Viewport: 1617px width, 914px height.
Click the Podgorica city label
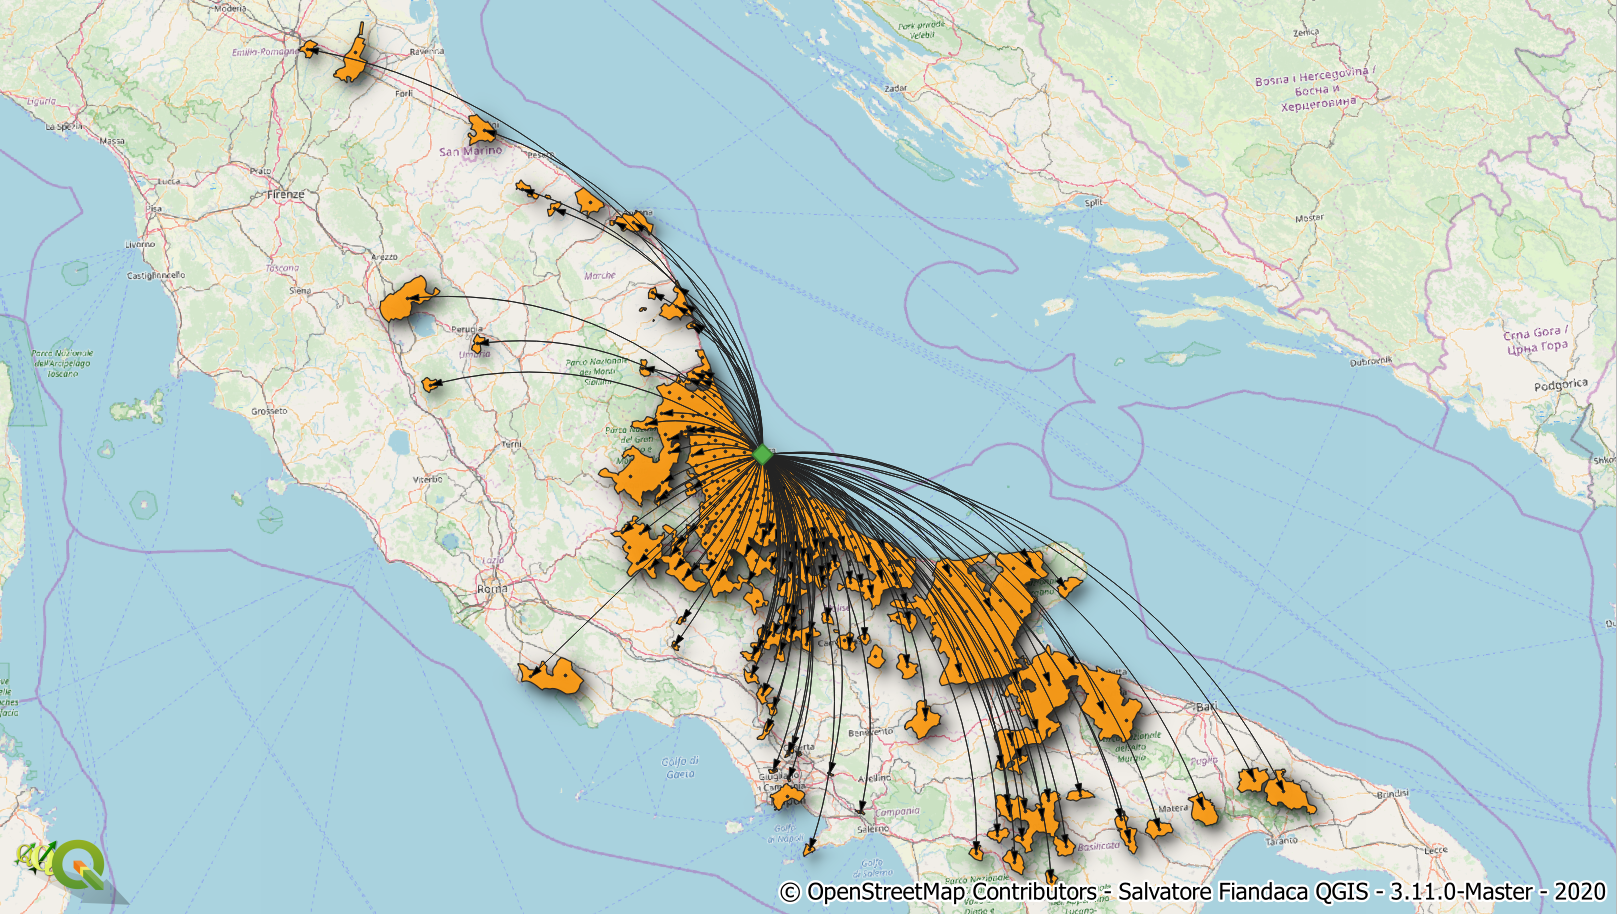click(1560, 385)
